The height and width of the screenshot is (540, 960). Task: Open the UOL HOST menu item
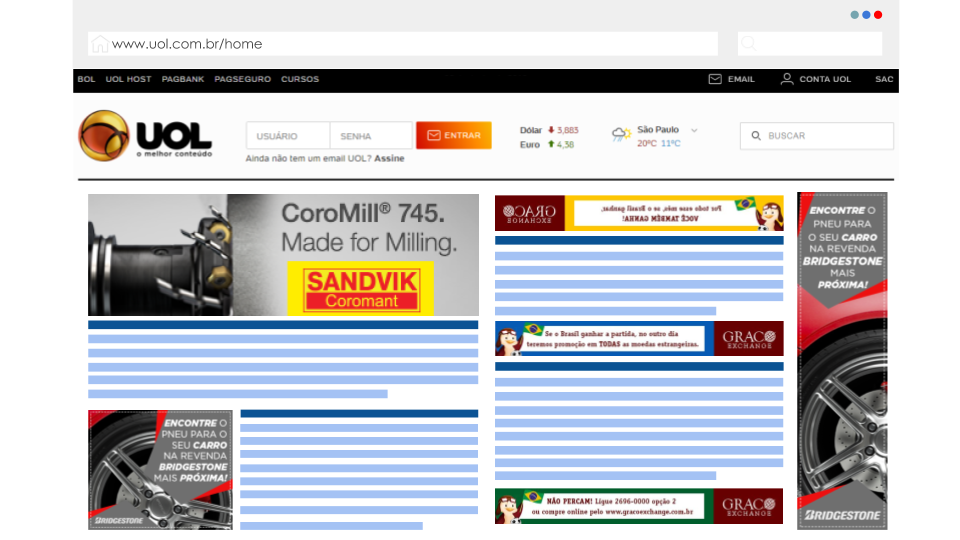click(129, 79)
